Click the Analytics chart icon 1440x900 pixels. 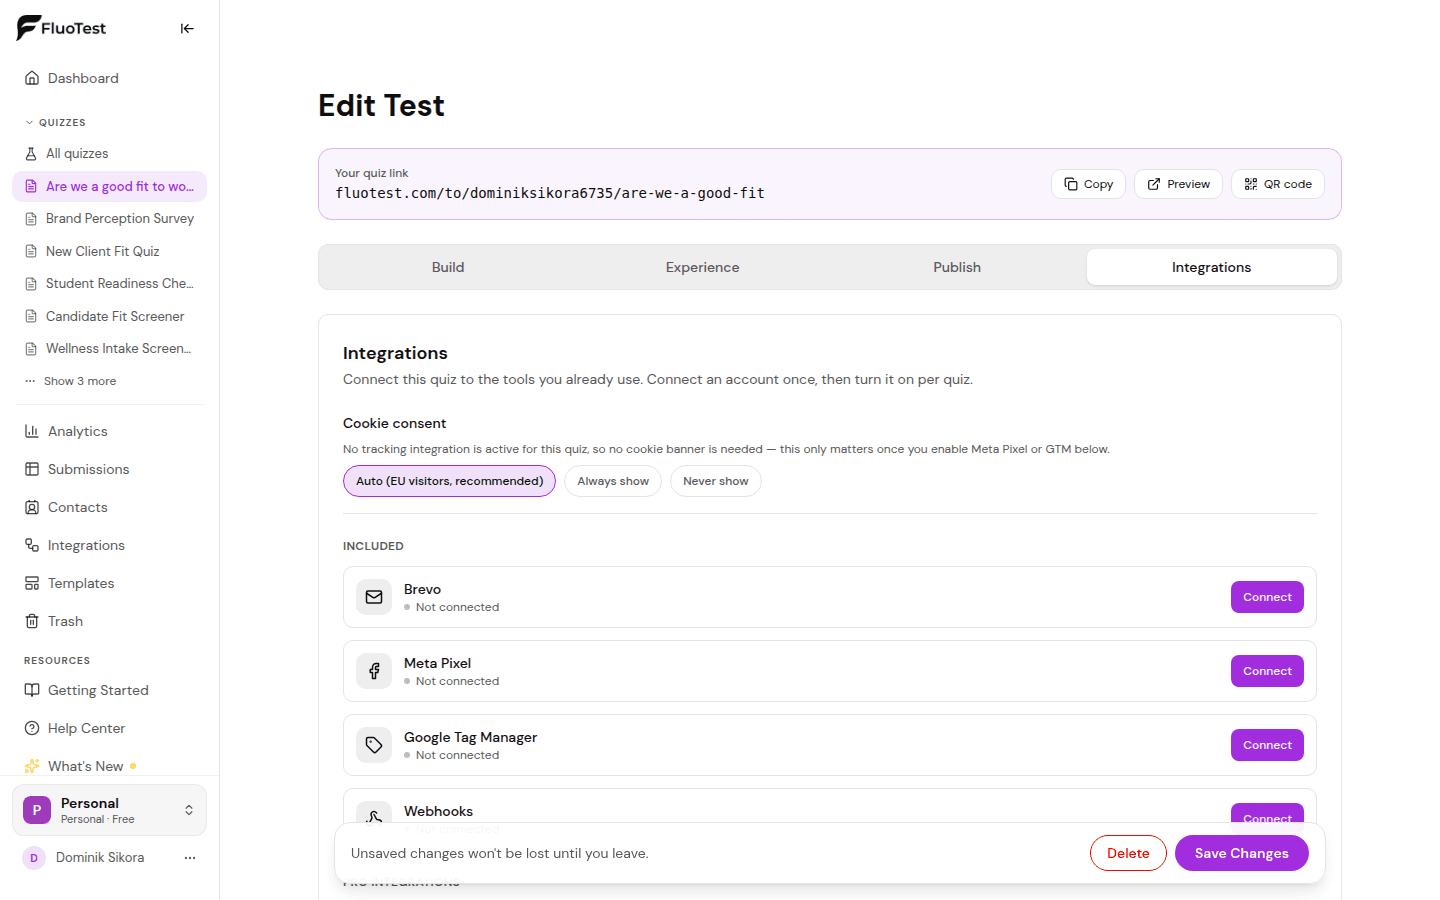coord(32,431)
